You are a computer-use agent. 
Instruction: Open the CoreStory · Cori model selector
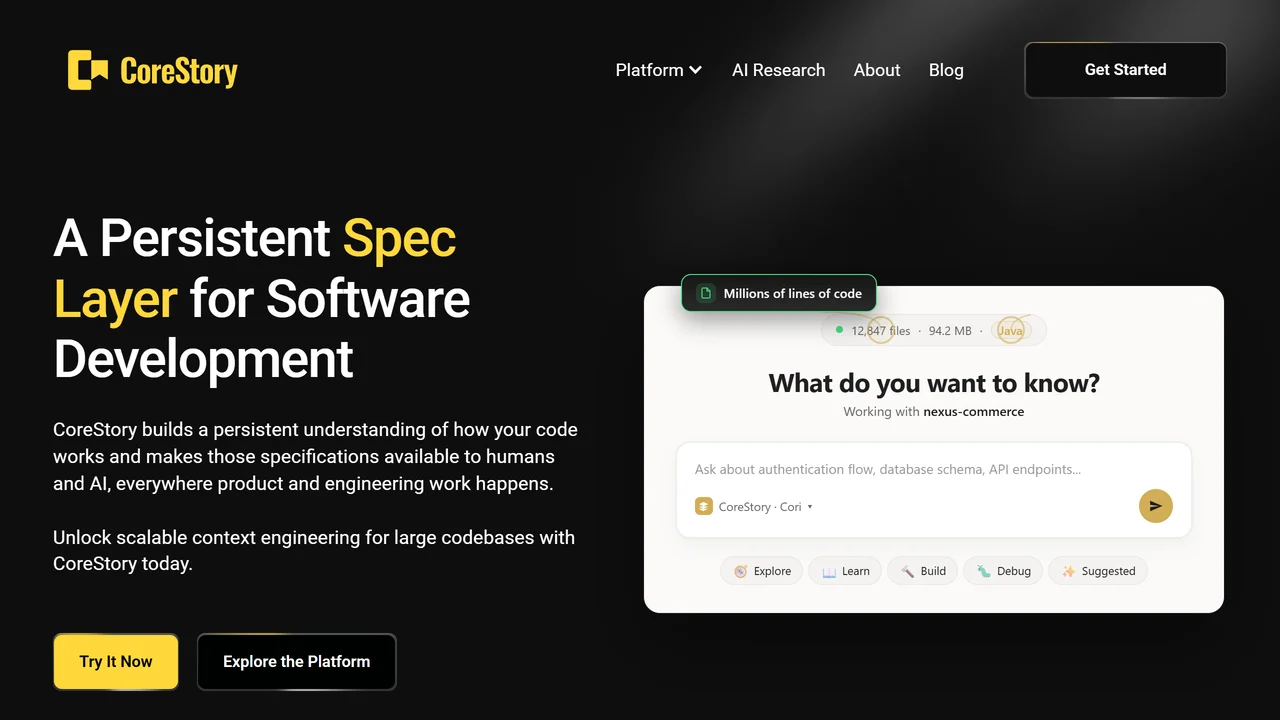click(x=754, y=507)
